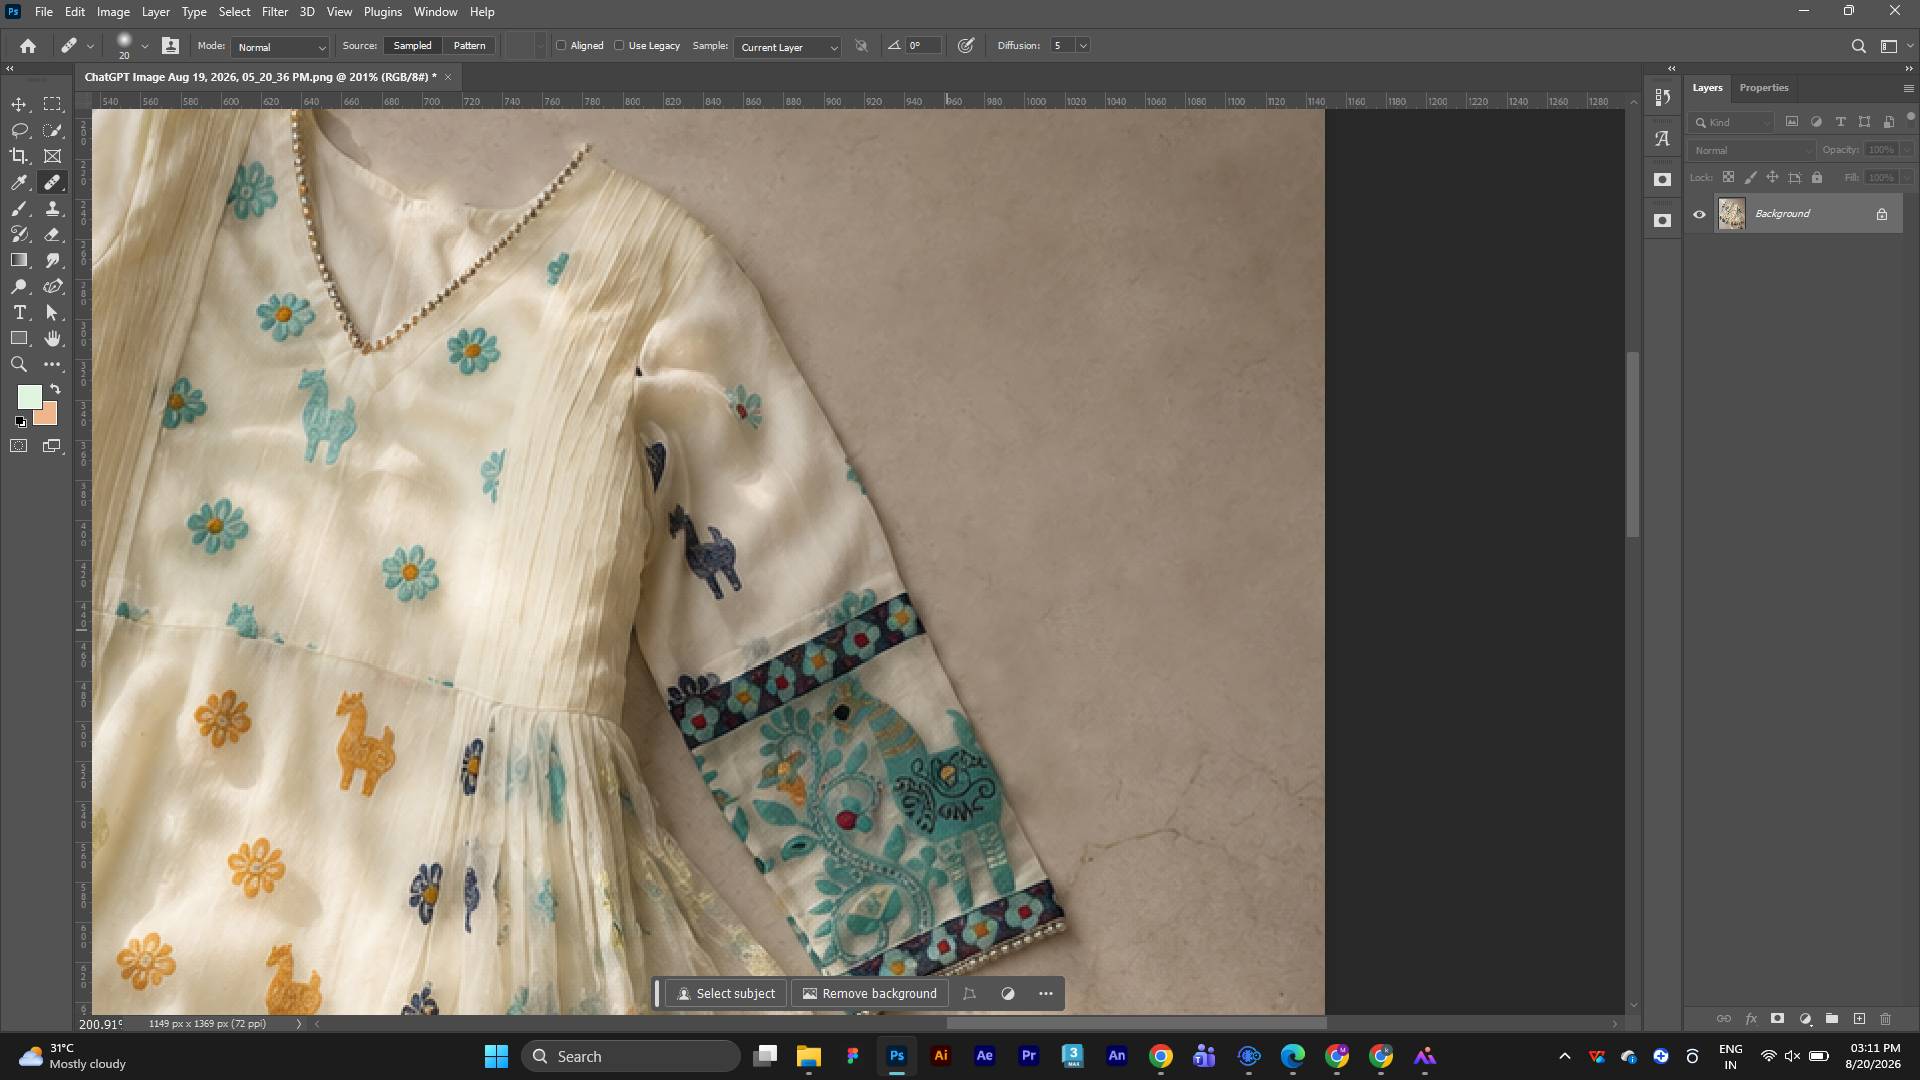The image size is (1920, 1080).
Task: Open the Sample dropdown showing Current Layer
Action: point(787,47)
